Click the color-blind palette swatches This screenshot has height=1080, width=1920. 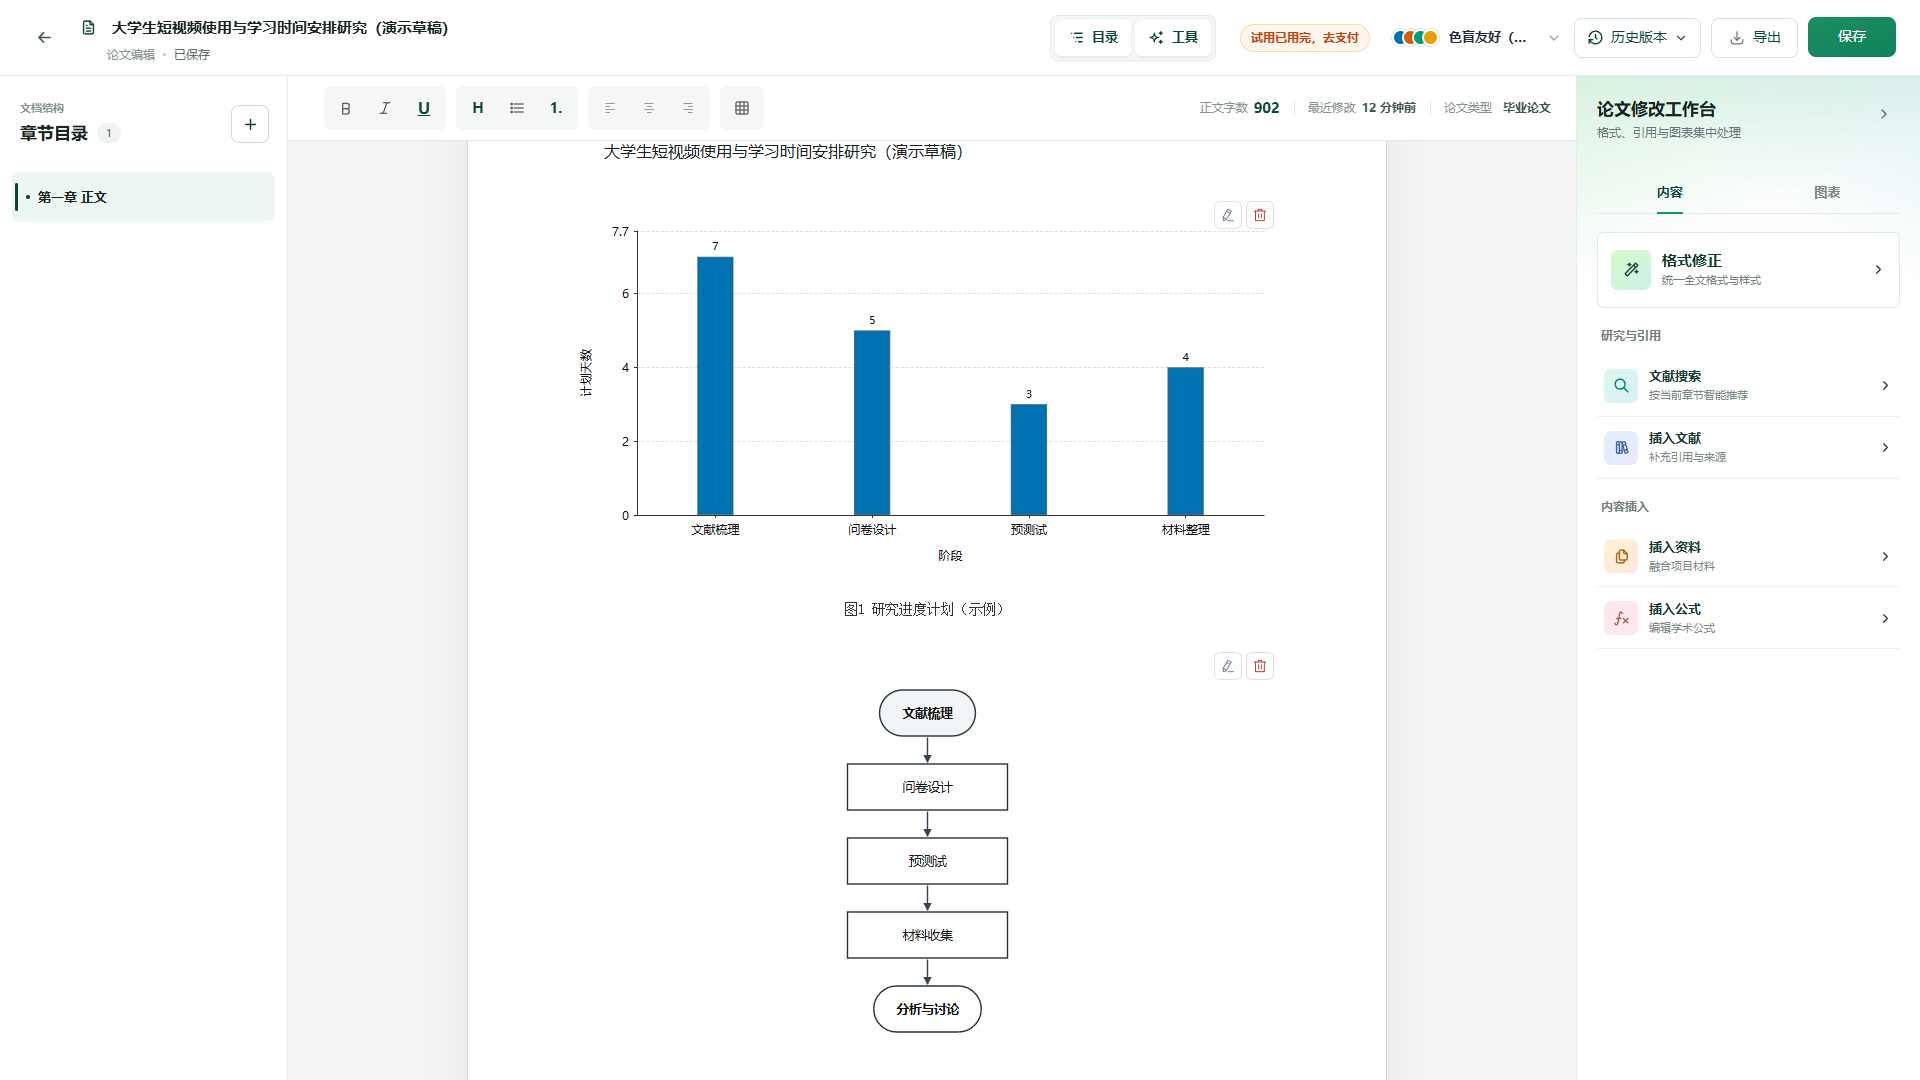coord(1415,37)
